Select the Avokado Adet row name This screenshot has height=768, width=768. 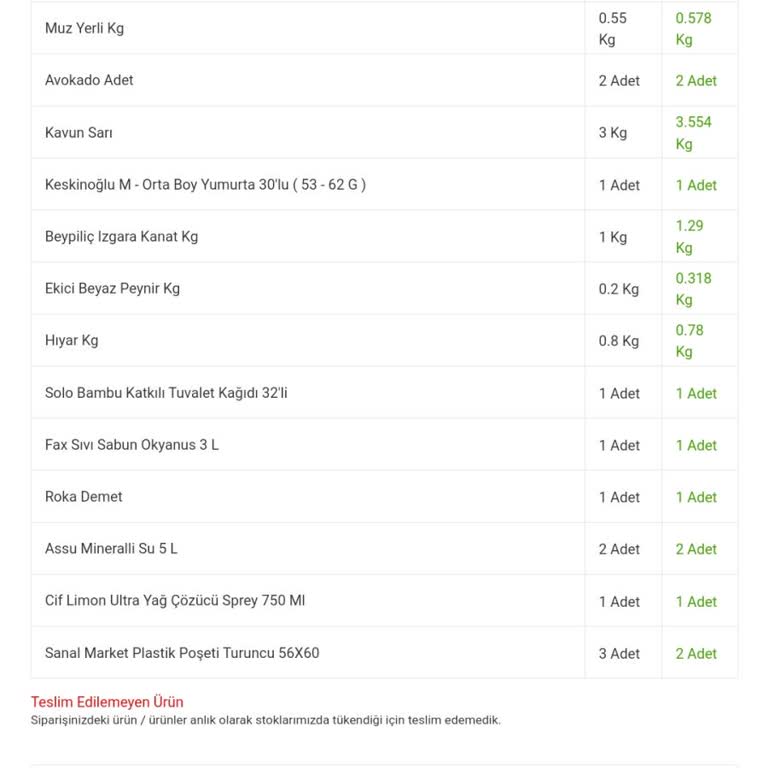89,80
